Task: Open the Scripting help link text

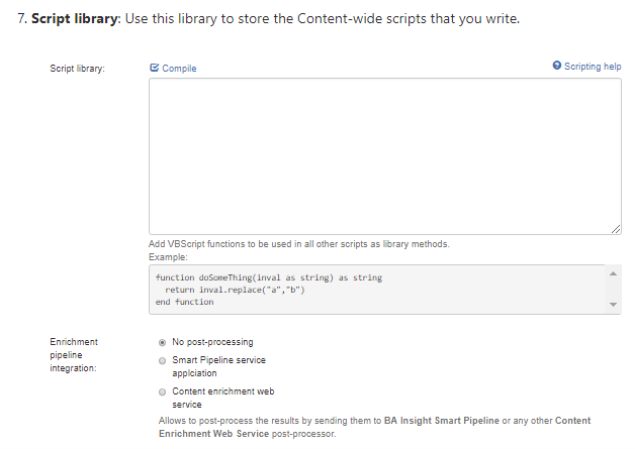Action: [x=593, y=67]
